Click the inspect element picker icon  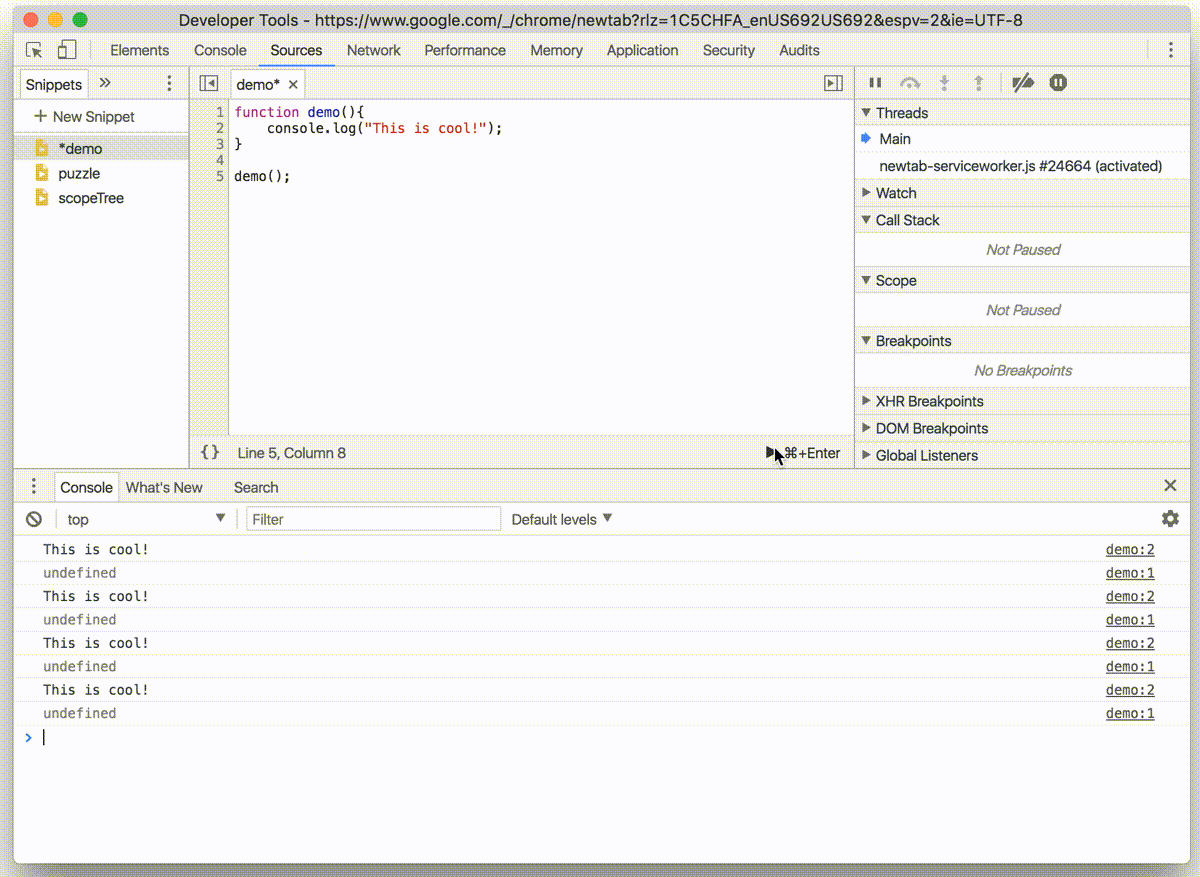click(x=34, y=50)
